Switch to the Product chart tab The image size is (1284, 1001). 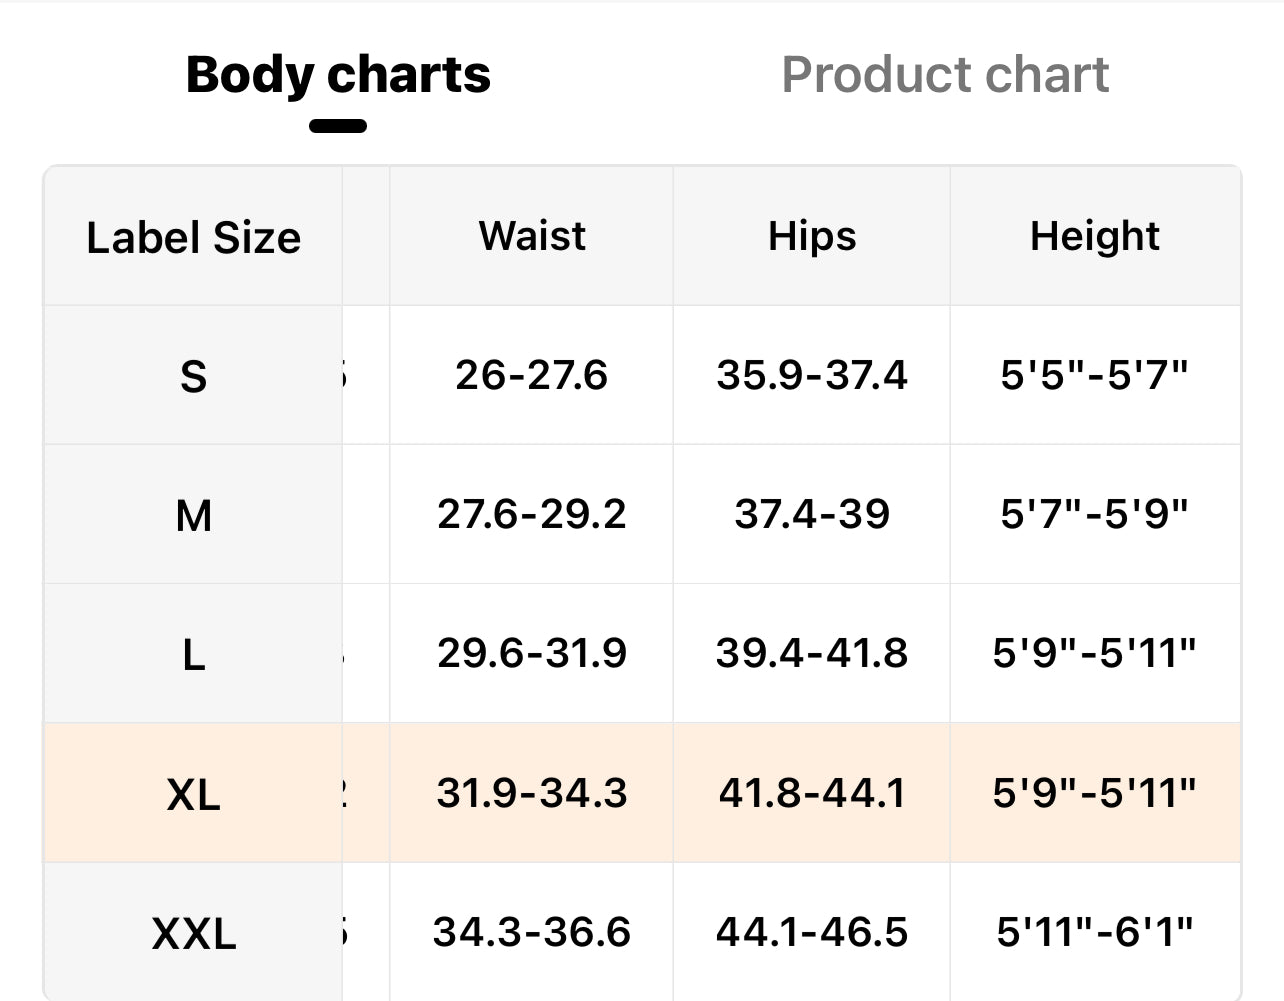945,75
